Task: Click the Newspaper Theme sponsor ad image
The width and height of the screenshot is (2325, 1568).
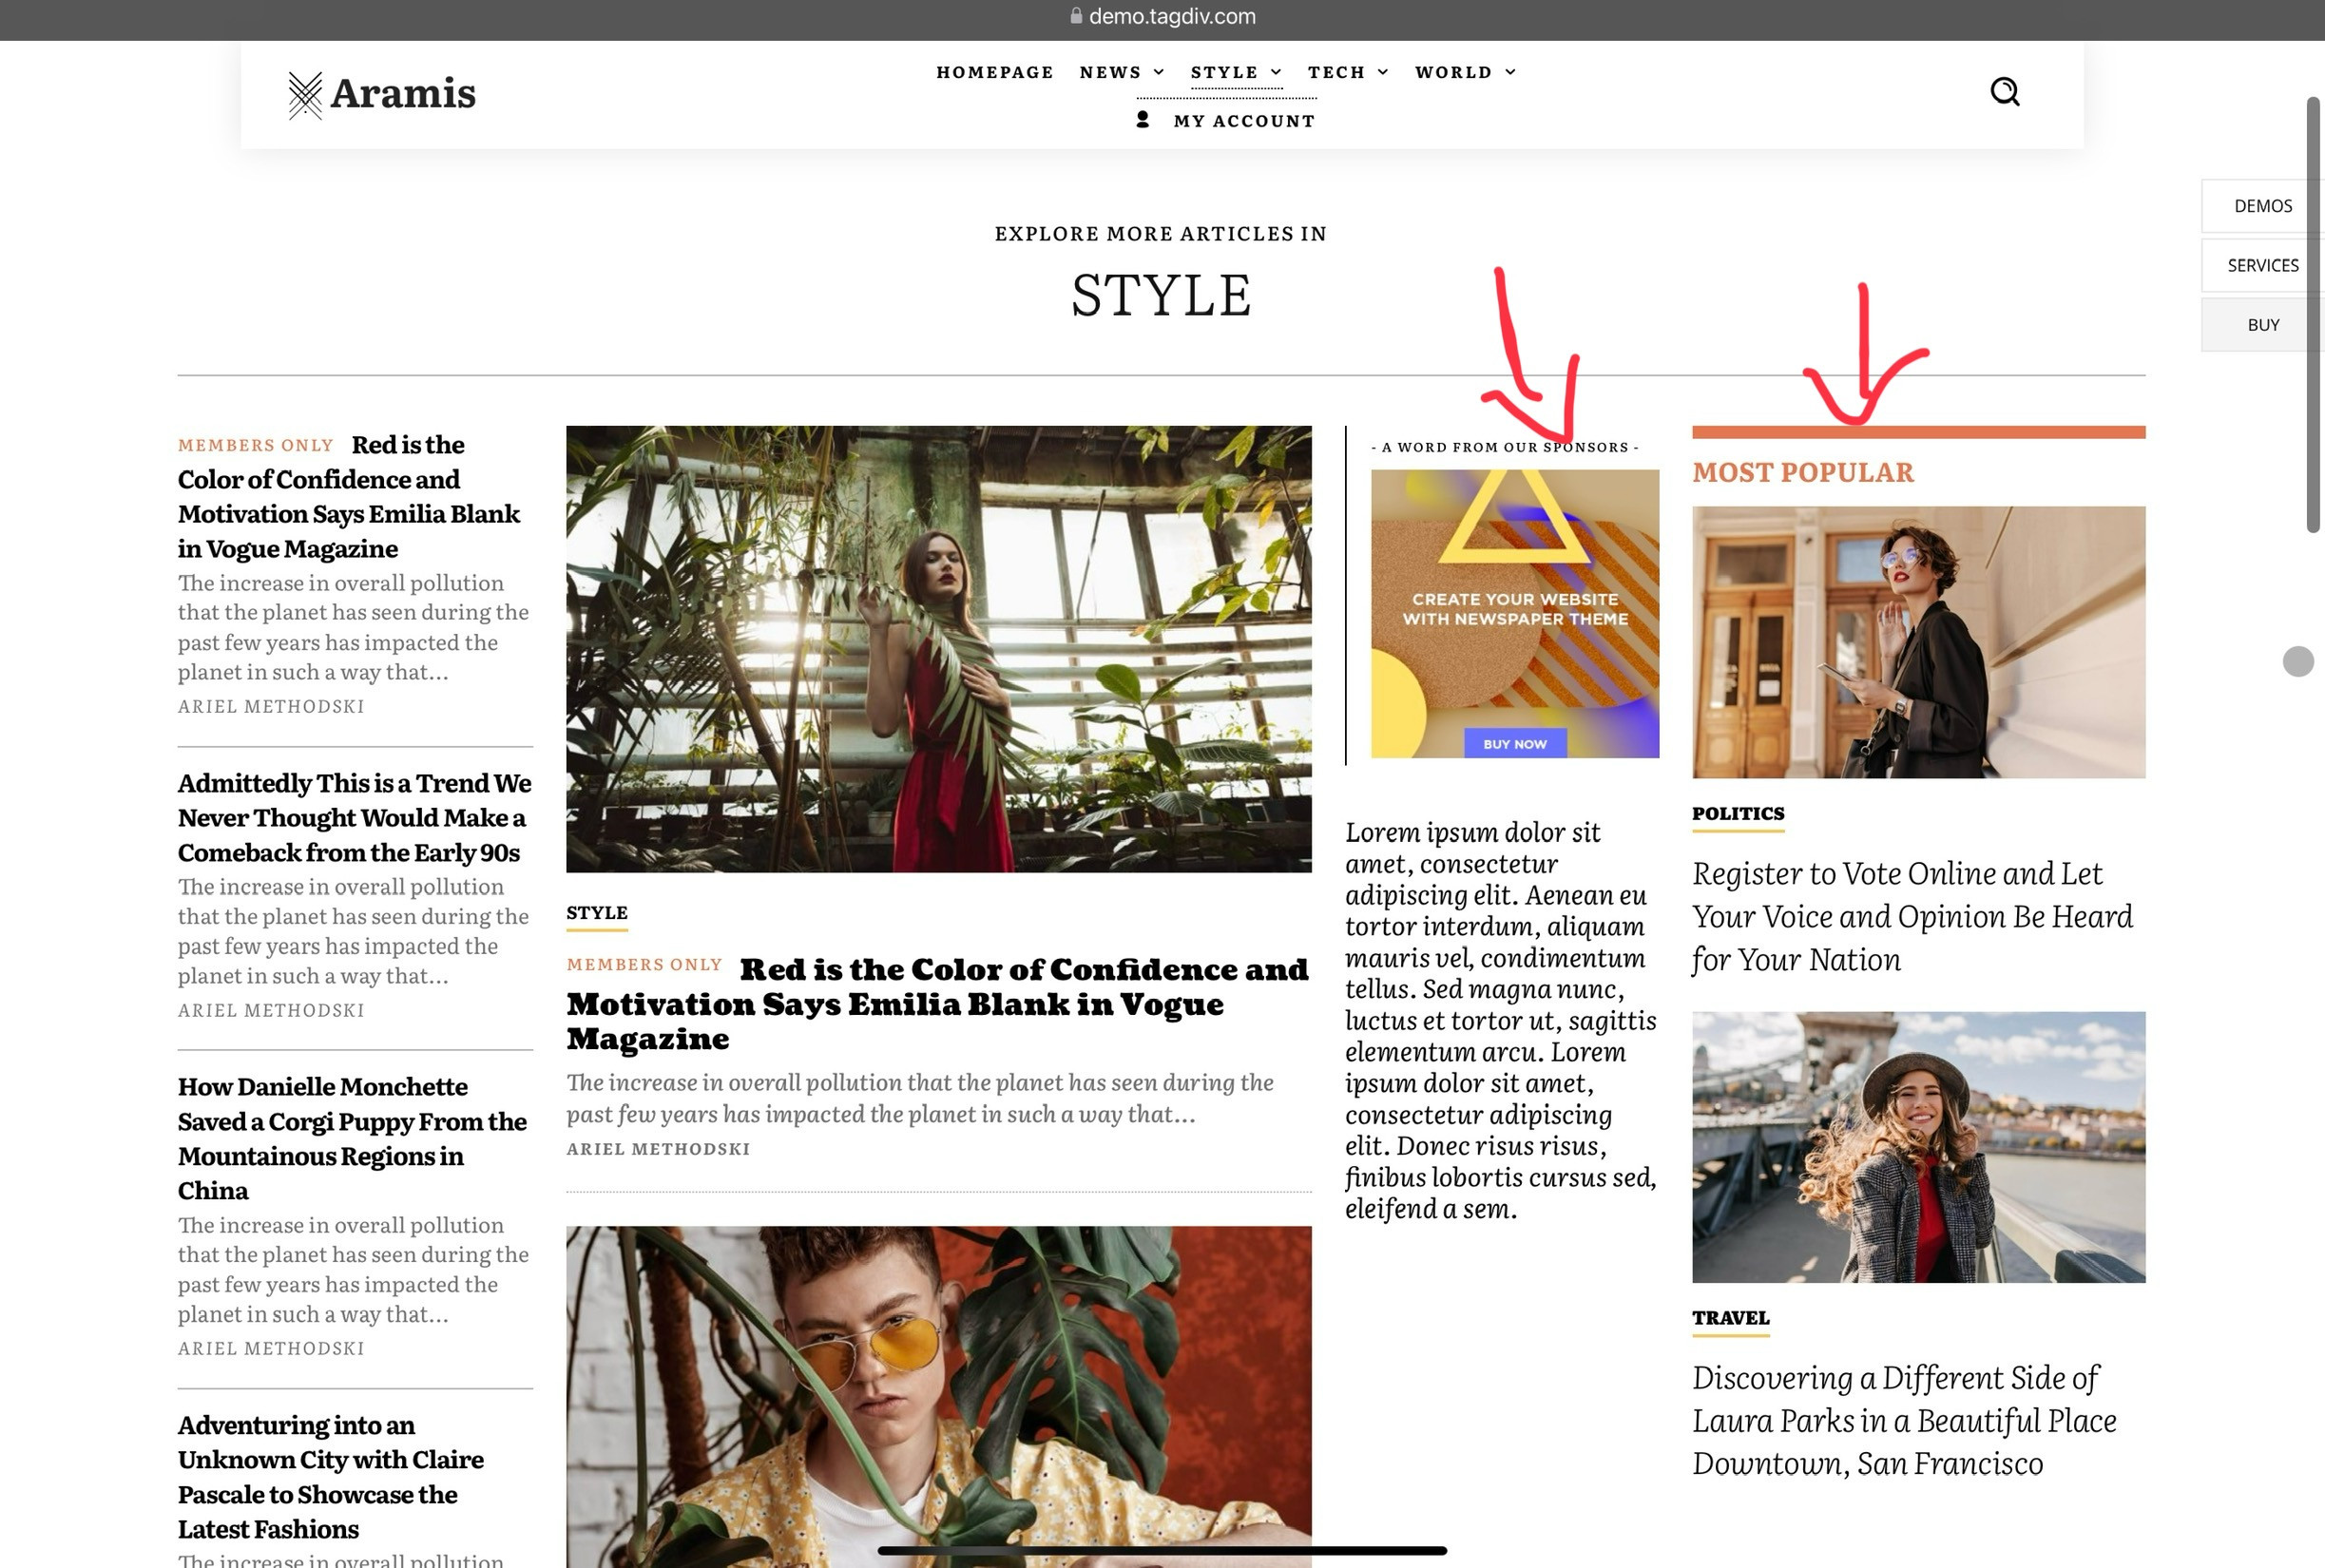Action: point(1514,613)
